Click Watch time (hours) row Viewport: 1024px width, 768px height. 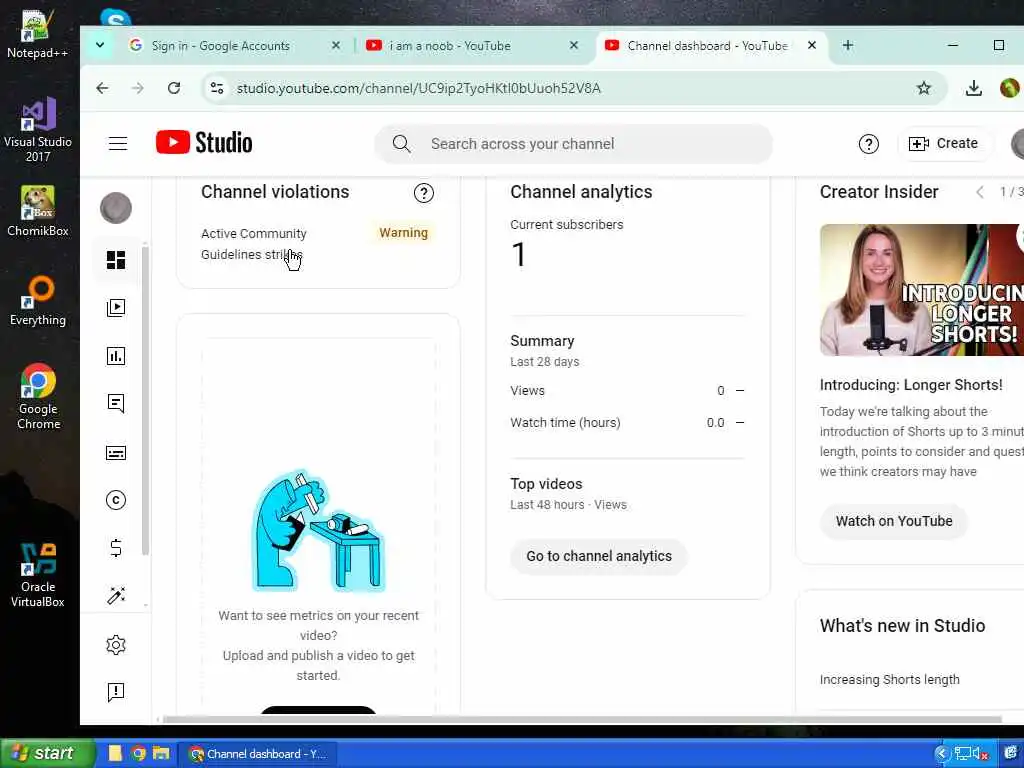[628, 423]
